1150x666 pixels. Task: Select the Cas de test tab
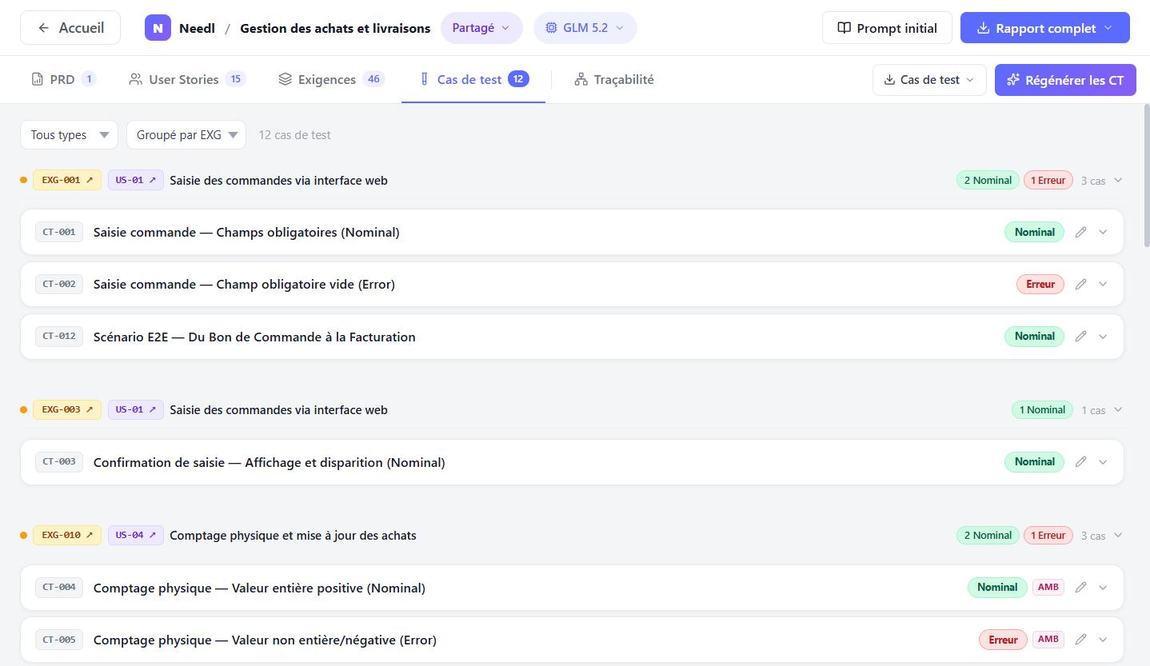point(473,79)
